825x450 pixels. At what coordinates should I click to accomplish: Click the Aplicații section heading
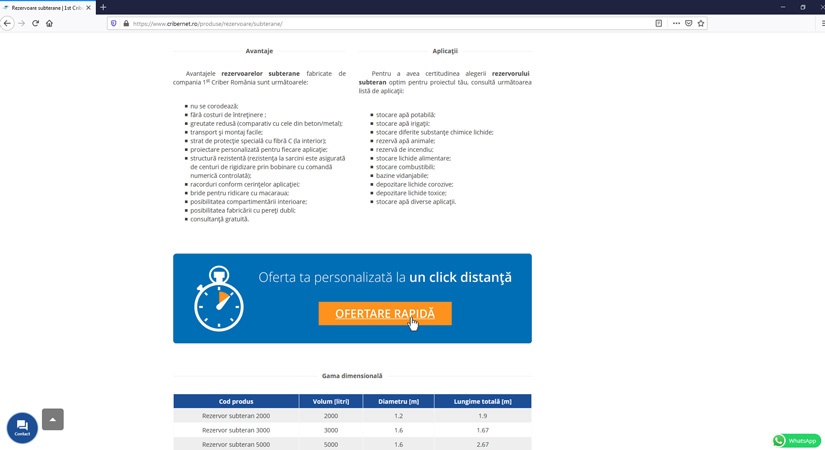click(x=445, y=51)
